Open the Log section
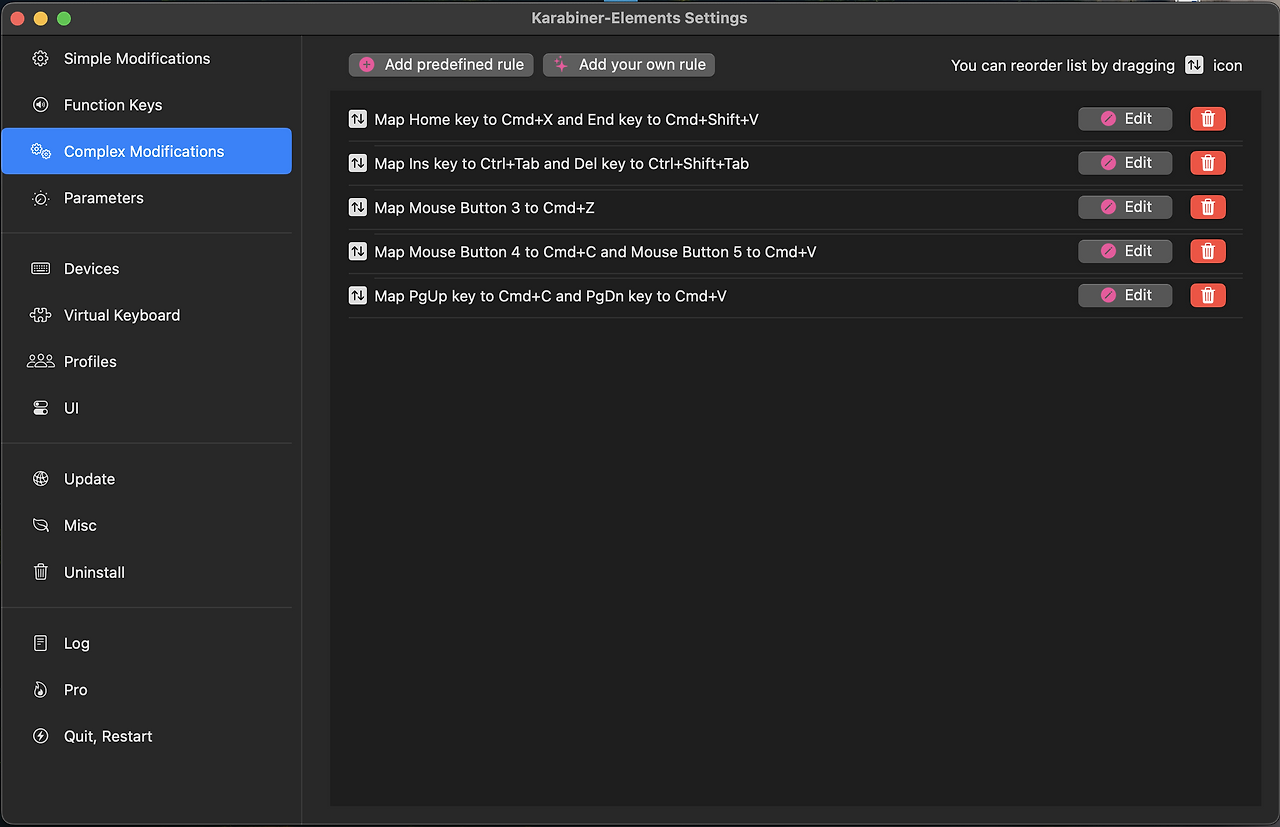The image size is (1280, 827). 147,643
